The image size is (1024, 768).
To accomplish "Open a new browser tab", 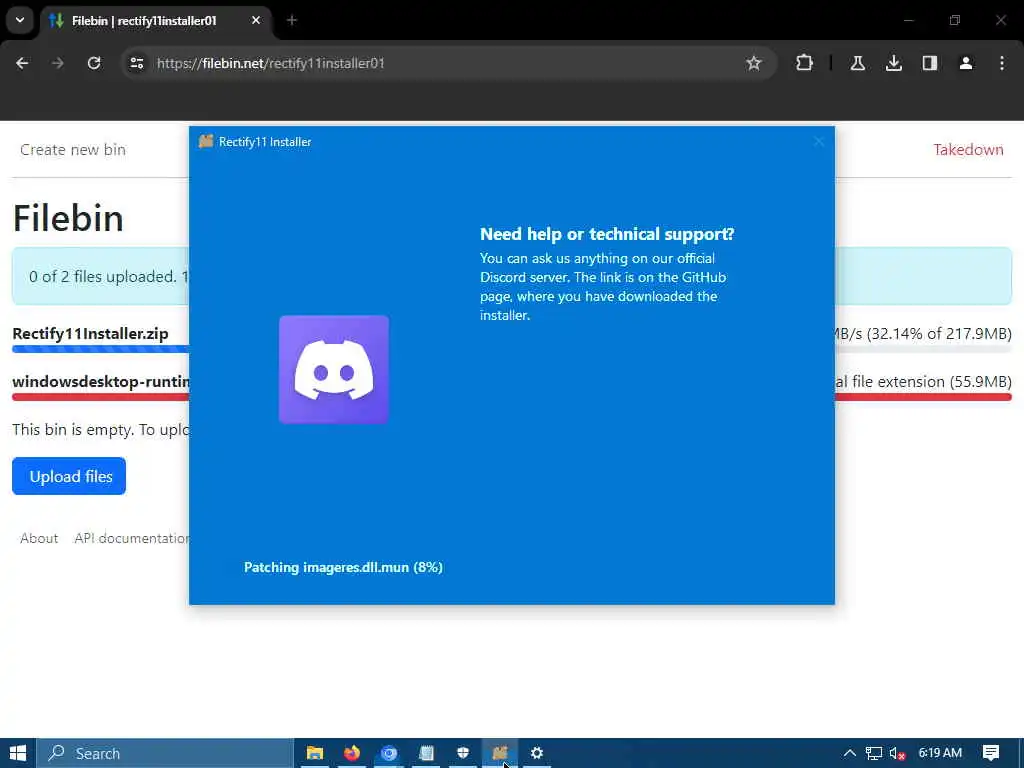I will [x=292, y=20].
